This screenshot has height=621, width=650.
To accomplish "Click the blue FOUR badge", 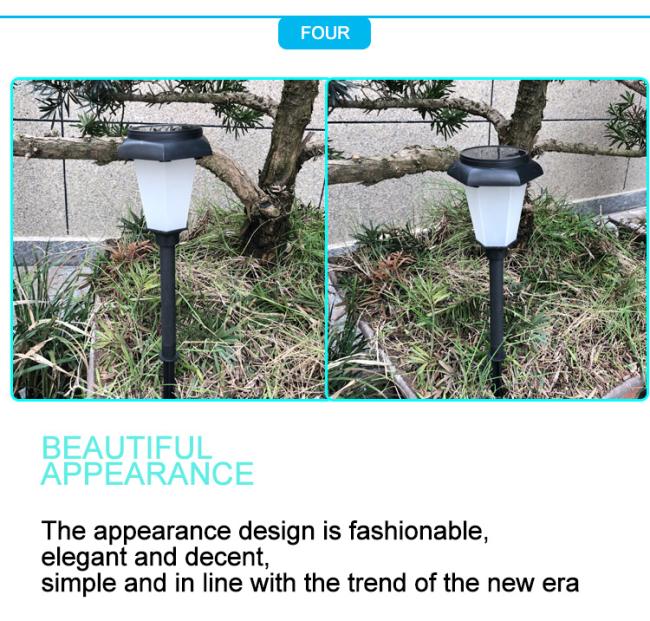I will [x=324, y=33].
